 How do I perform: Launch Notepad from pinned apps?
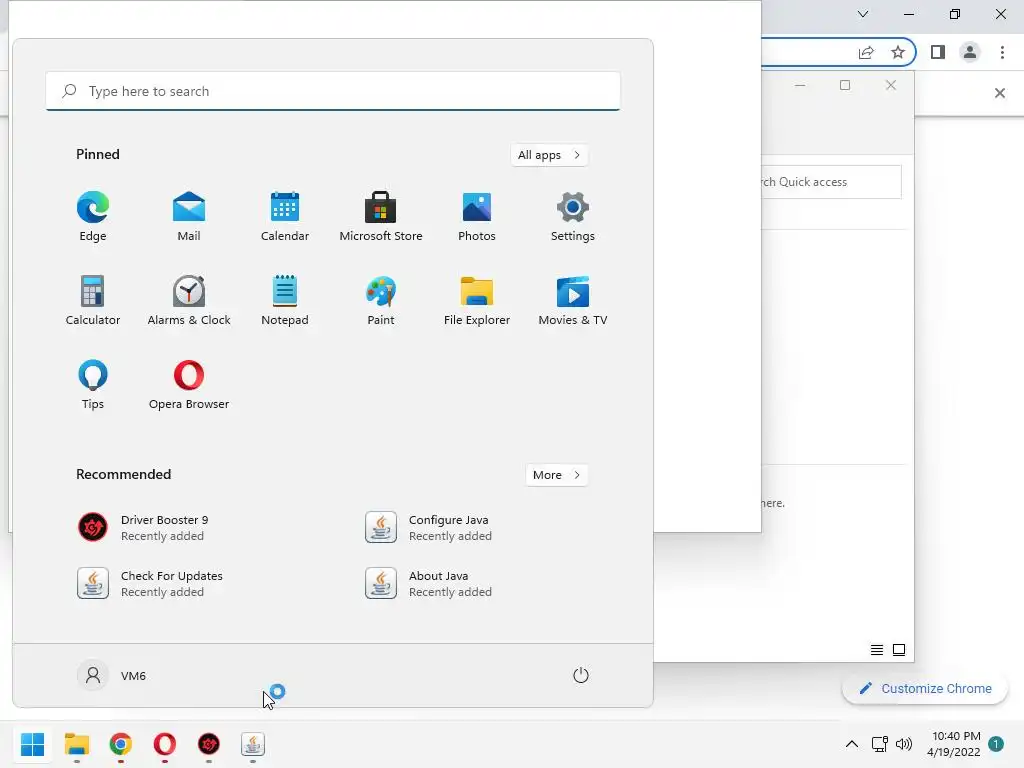pyautogui.click(x=285, y=300)
